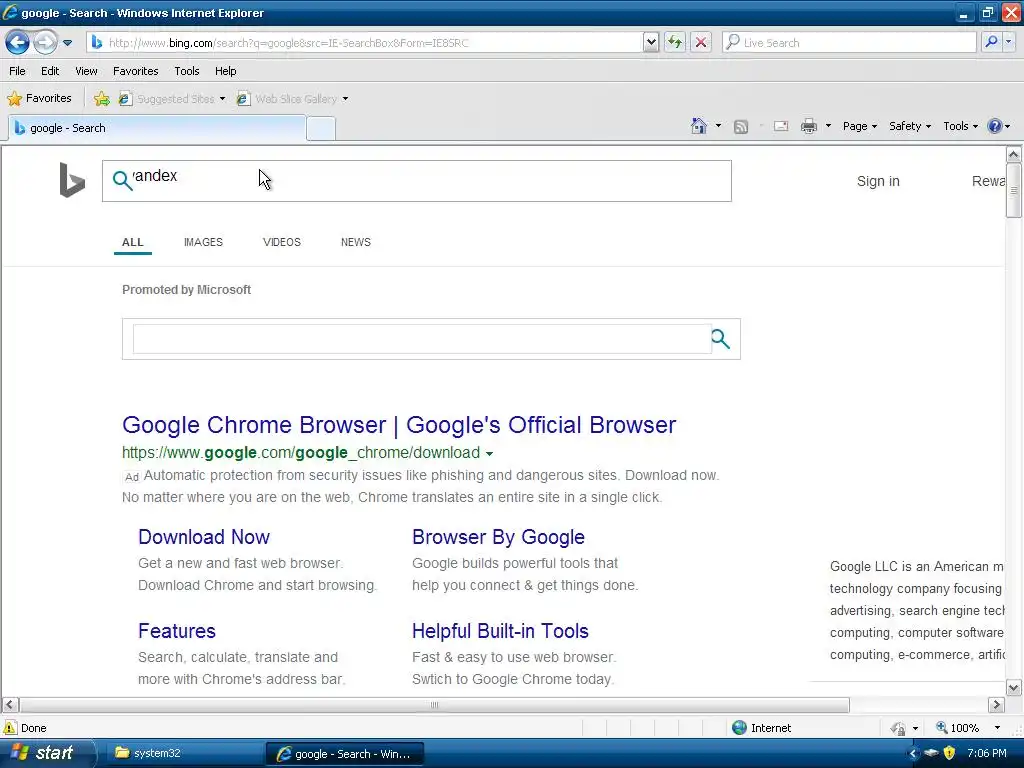
Task: Click the security shield tray icon
Action: [950, 753]
